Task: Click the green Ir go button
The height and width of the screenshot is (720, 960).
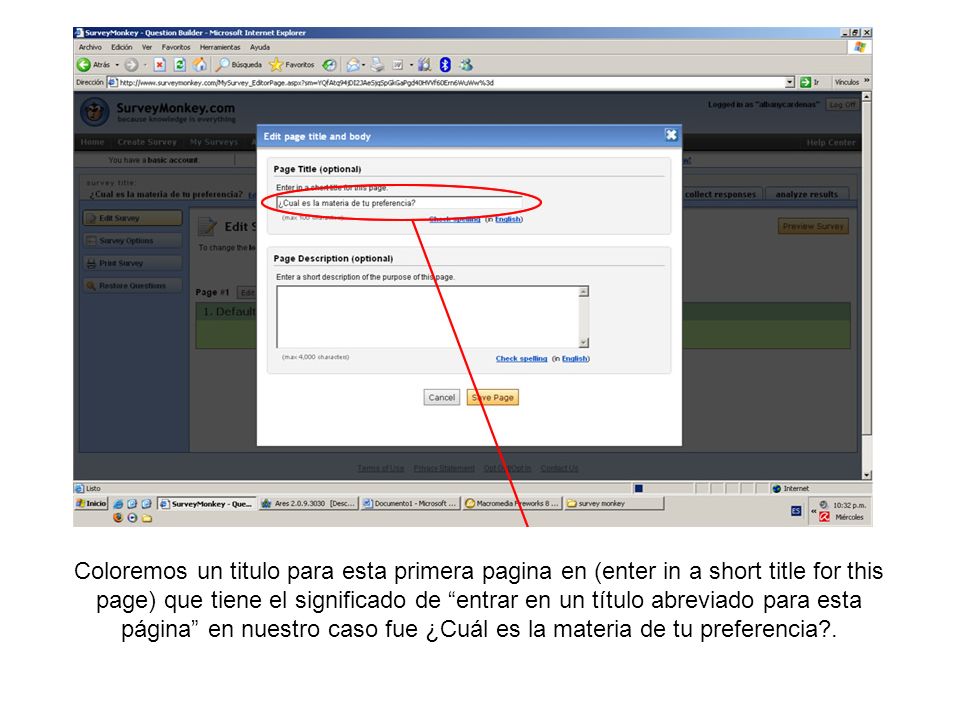Action: pos(809,82)
